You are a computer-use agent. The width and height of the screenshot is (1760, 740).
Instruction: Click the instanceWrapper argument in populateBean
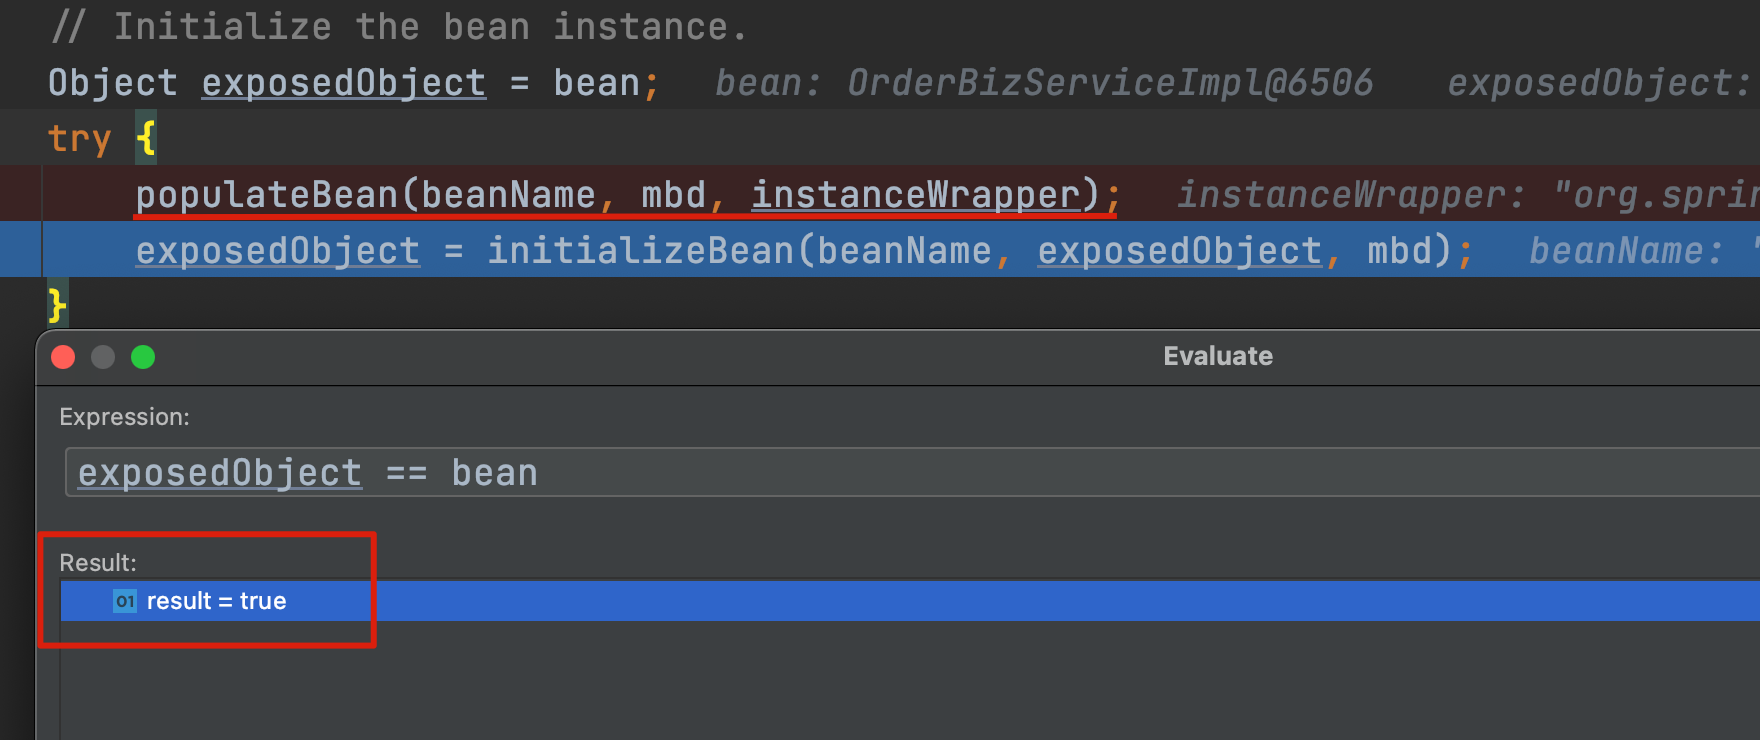pyautogui.click(x=916, y=194)
